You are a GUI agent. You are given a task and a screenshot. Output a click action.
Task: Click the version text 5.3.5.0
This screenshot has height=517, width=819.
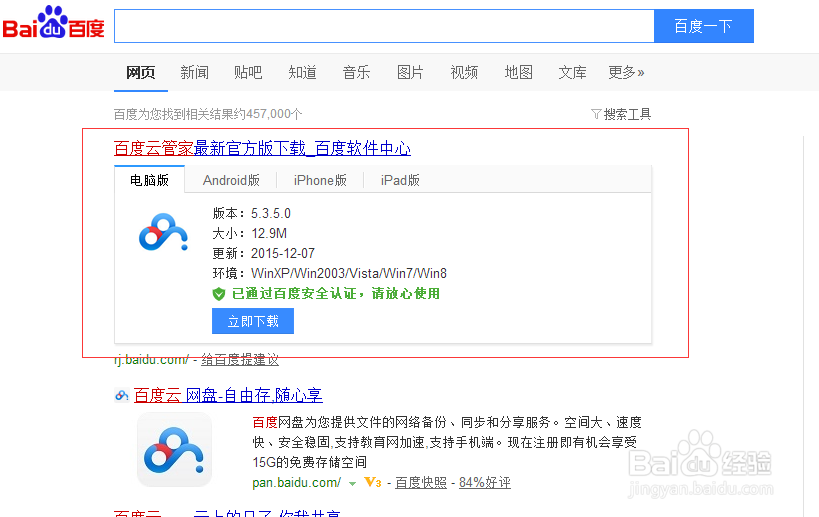[271, 213]
